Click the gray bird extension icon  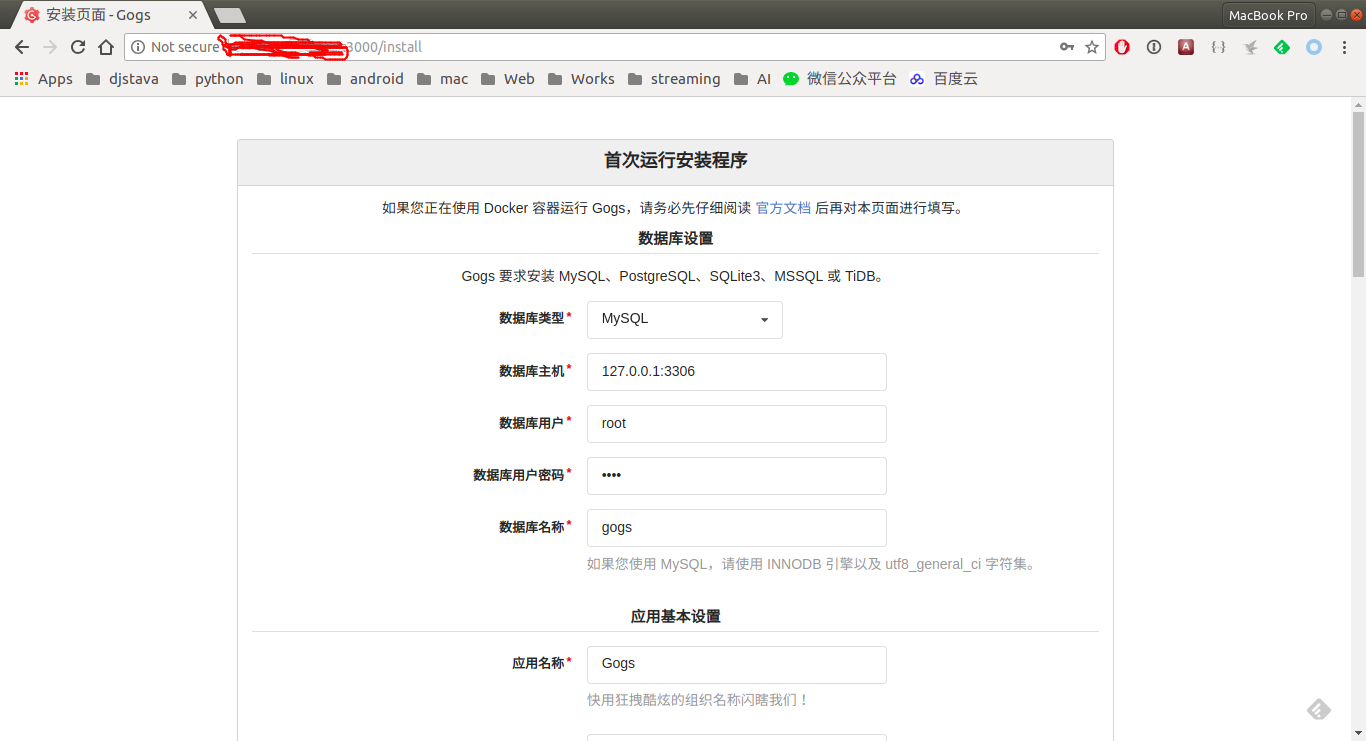[x=1250, y=47]
